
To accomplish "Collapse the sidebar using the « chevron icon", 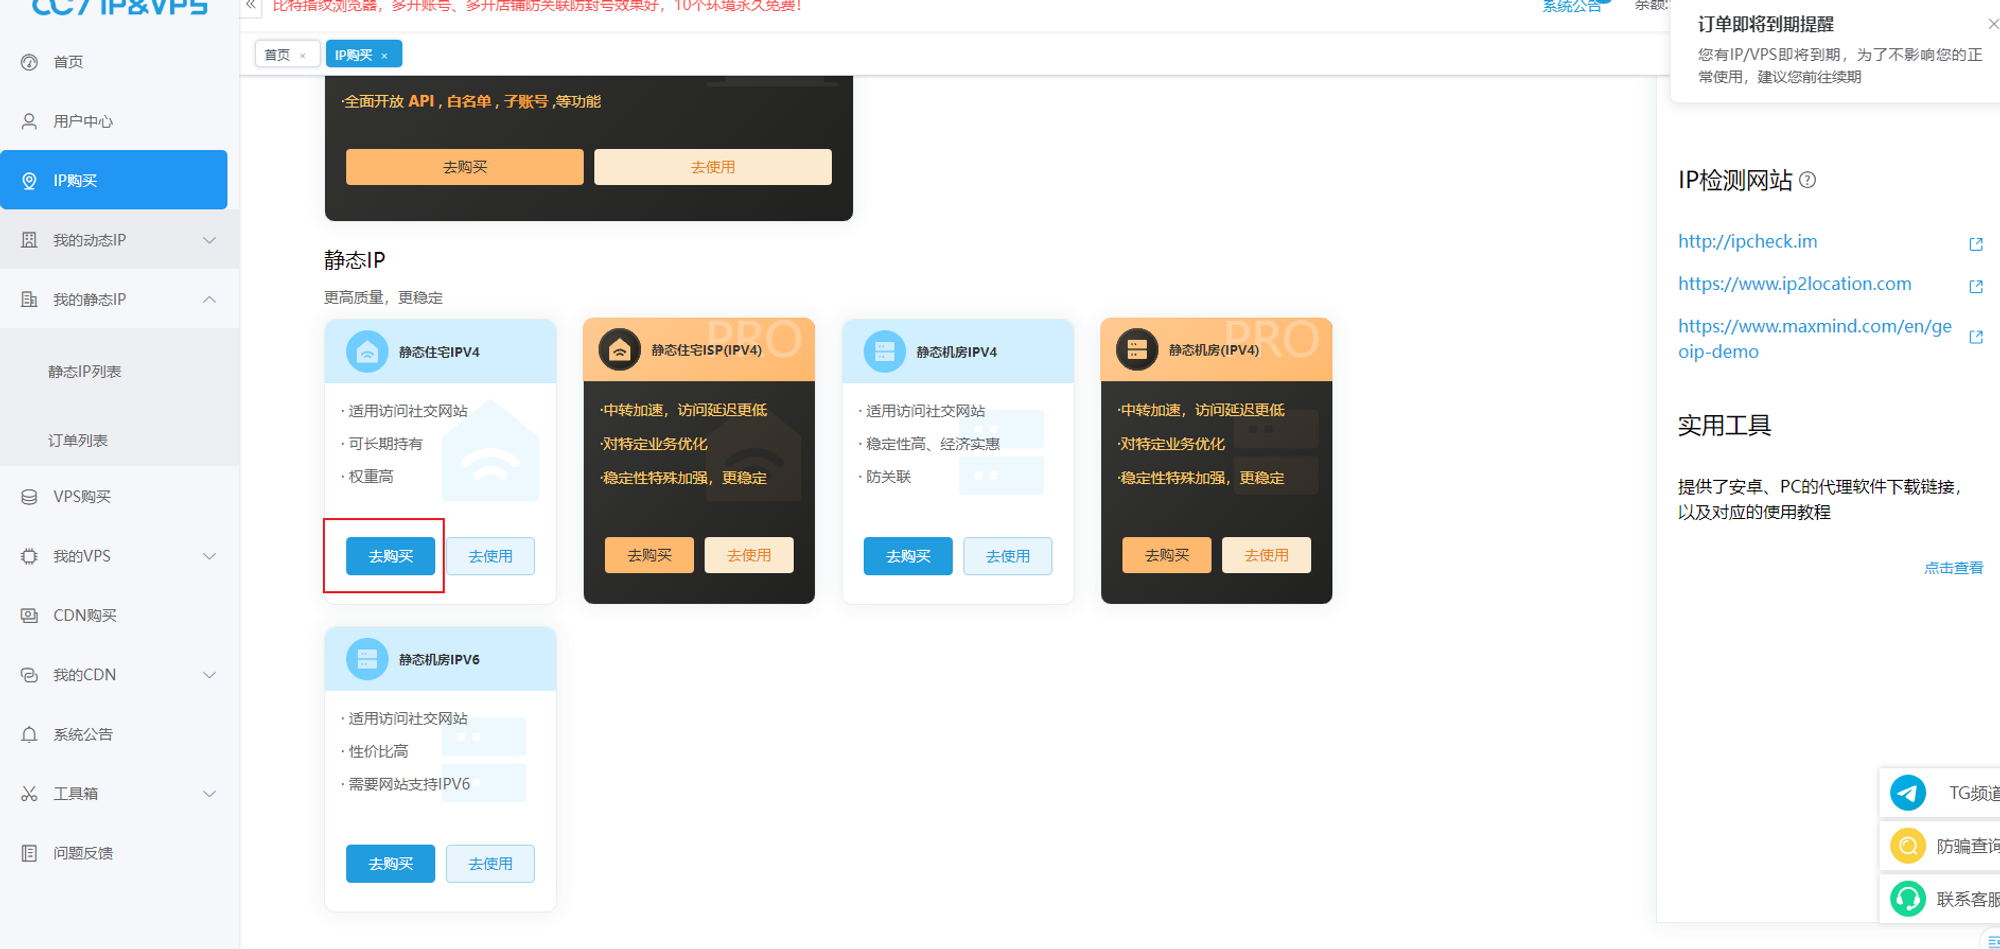I will click(250, 5).
